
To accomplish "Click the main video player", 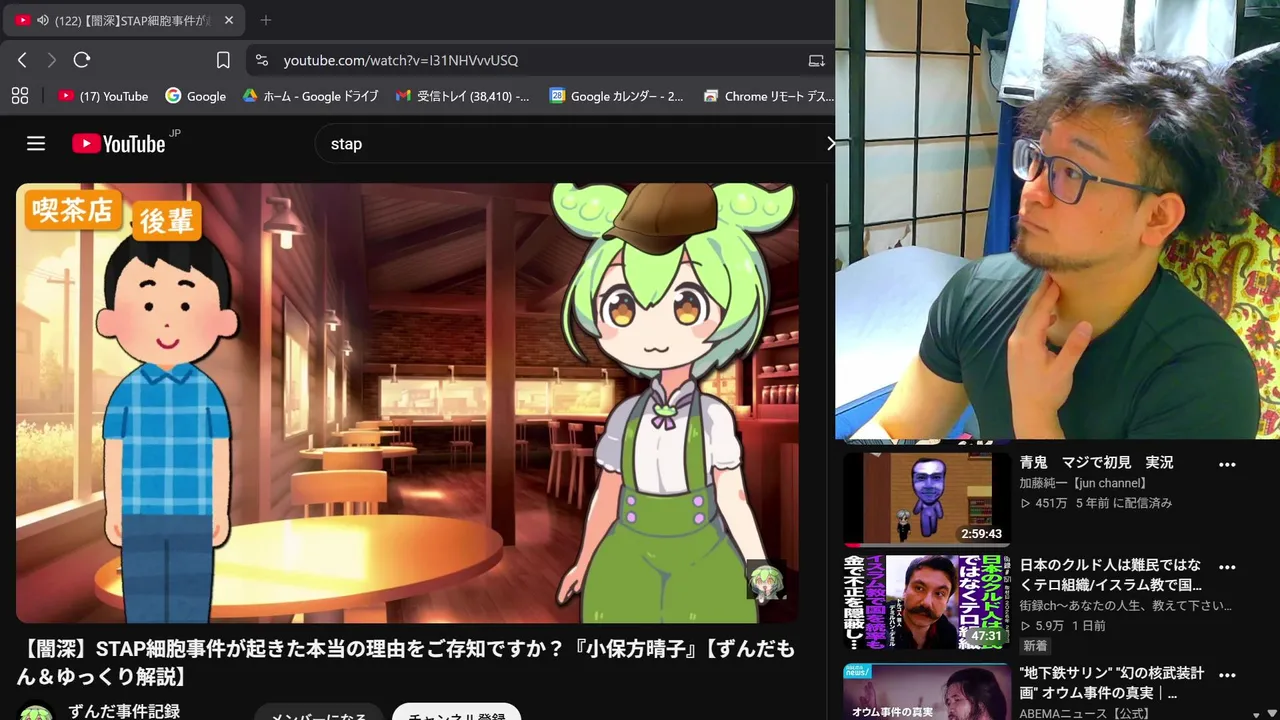I will coord(407,403).
